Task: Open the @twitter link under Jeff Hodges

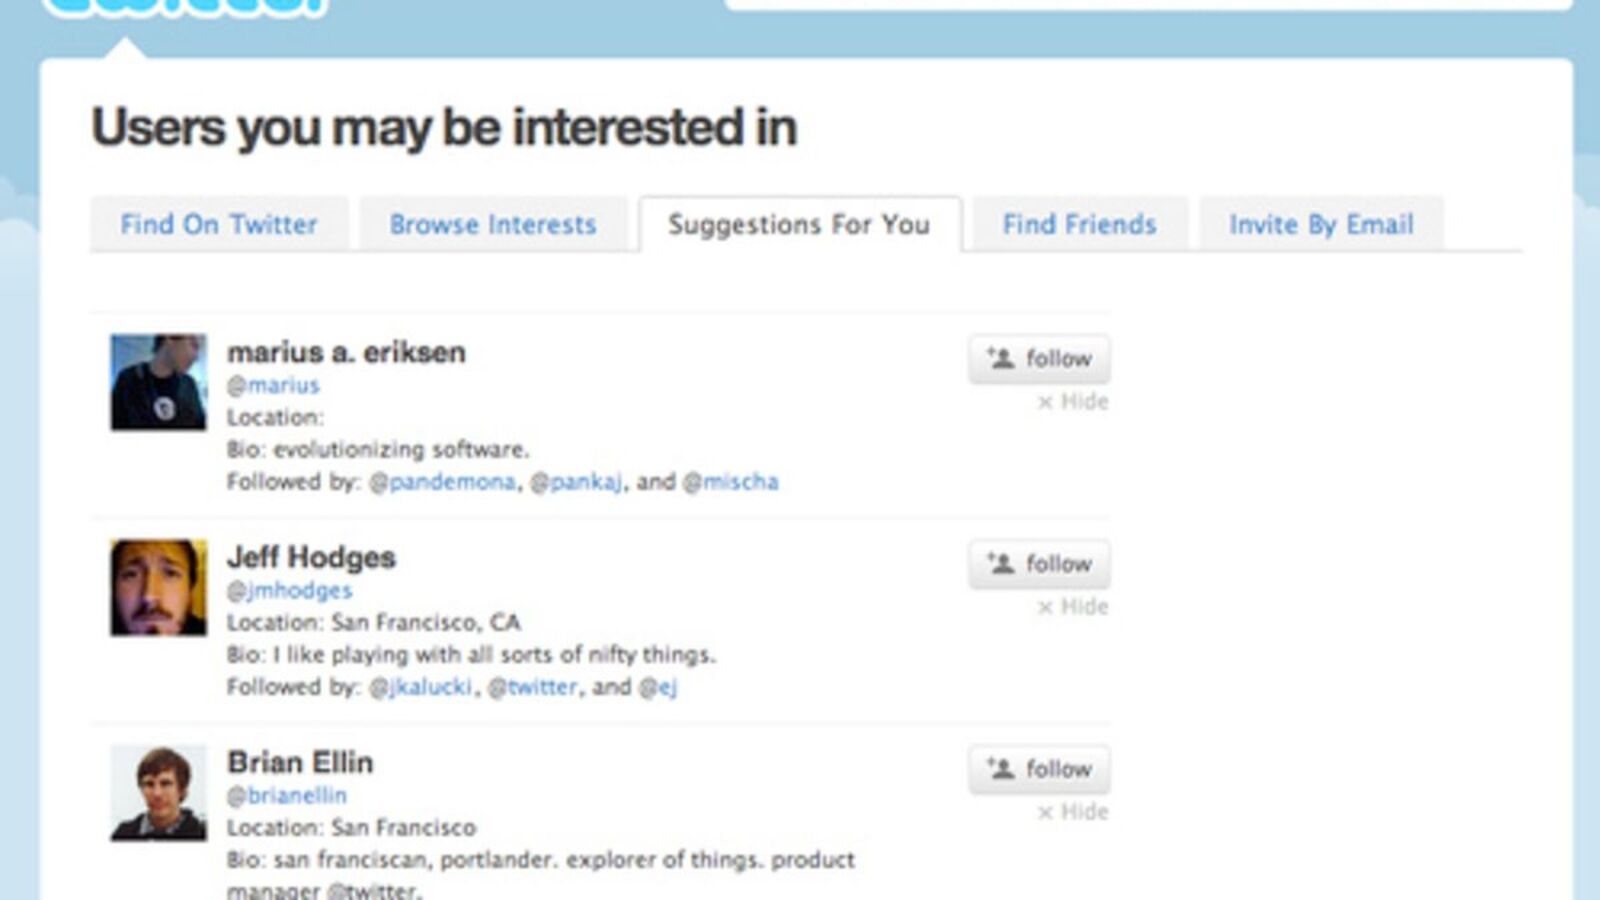Action: tap(535, 686)
